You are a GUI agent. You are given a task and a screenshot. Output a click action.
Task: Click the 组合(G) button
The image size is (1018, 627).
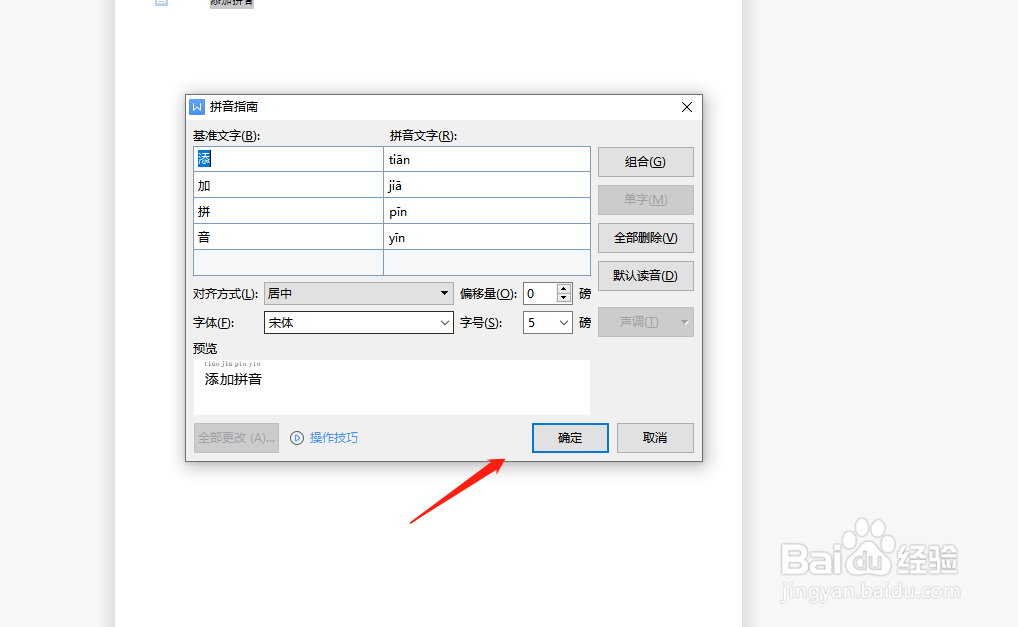coord(645,162)
